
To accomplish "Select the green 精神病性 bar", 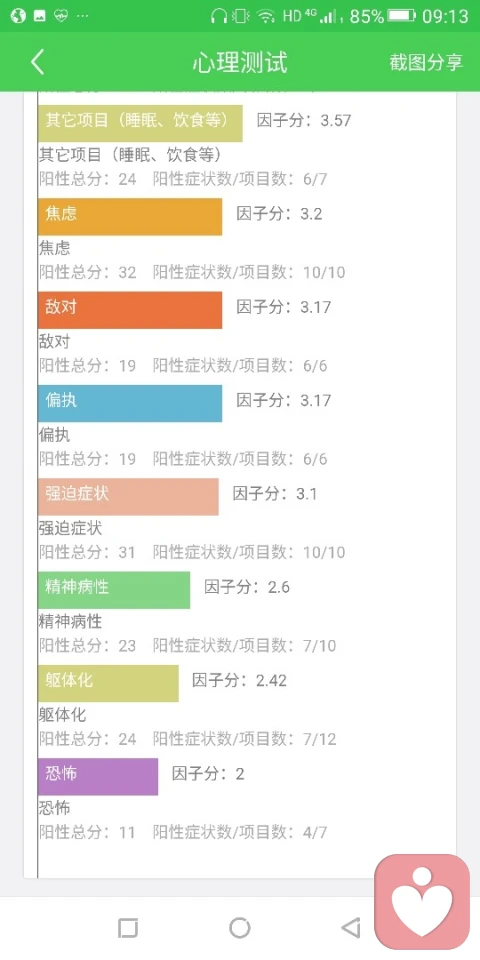I will pyautogui.click(x=114, y=590).
